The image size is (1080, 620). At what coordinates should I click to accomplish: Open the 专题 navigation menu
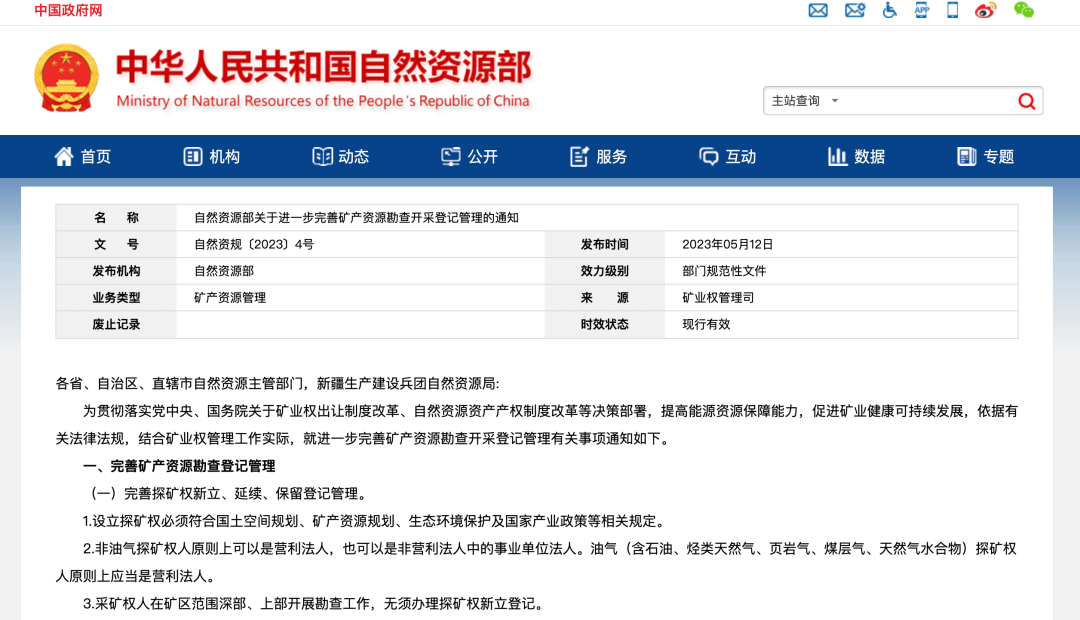[x=986, y=157]
